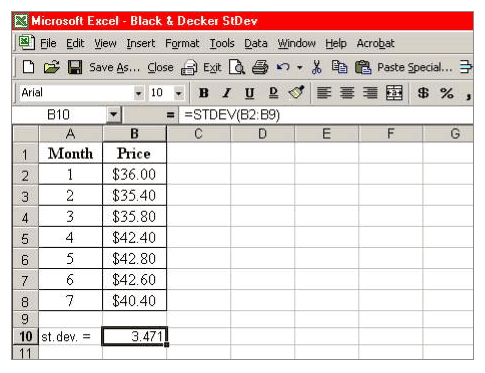
Task: Copy selection using the copy icon
Action: [x=339, y=67]
